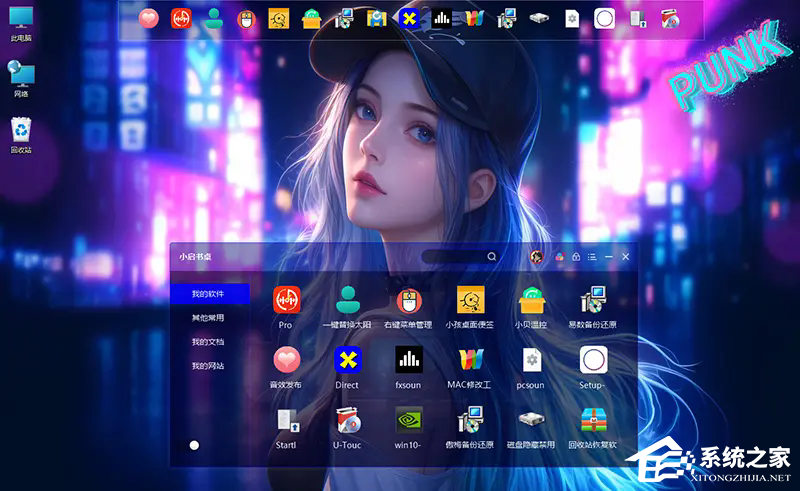Open Pro app in 小启书桌 window
This screenshot has height=491, width=800.
tap(286, 300)
